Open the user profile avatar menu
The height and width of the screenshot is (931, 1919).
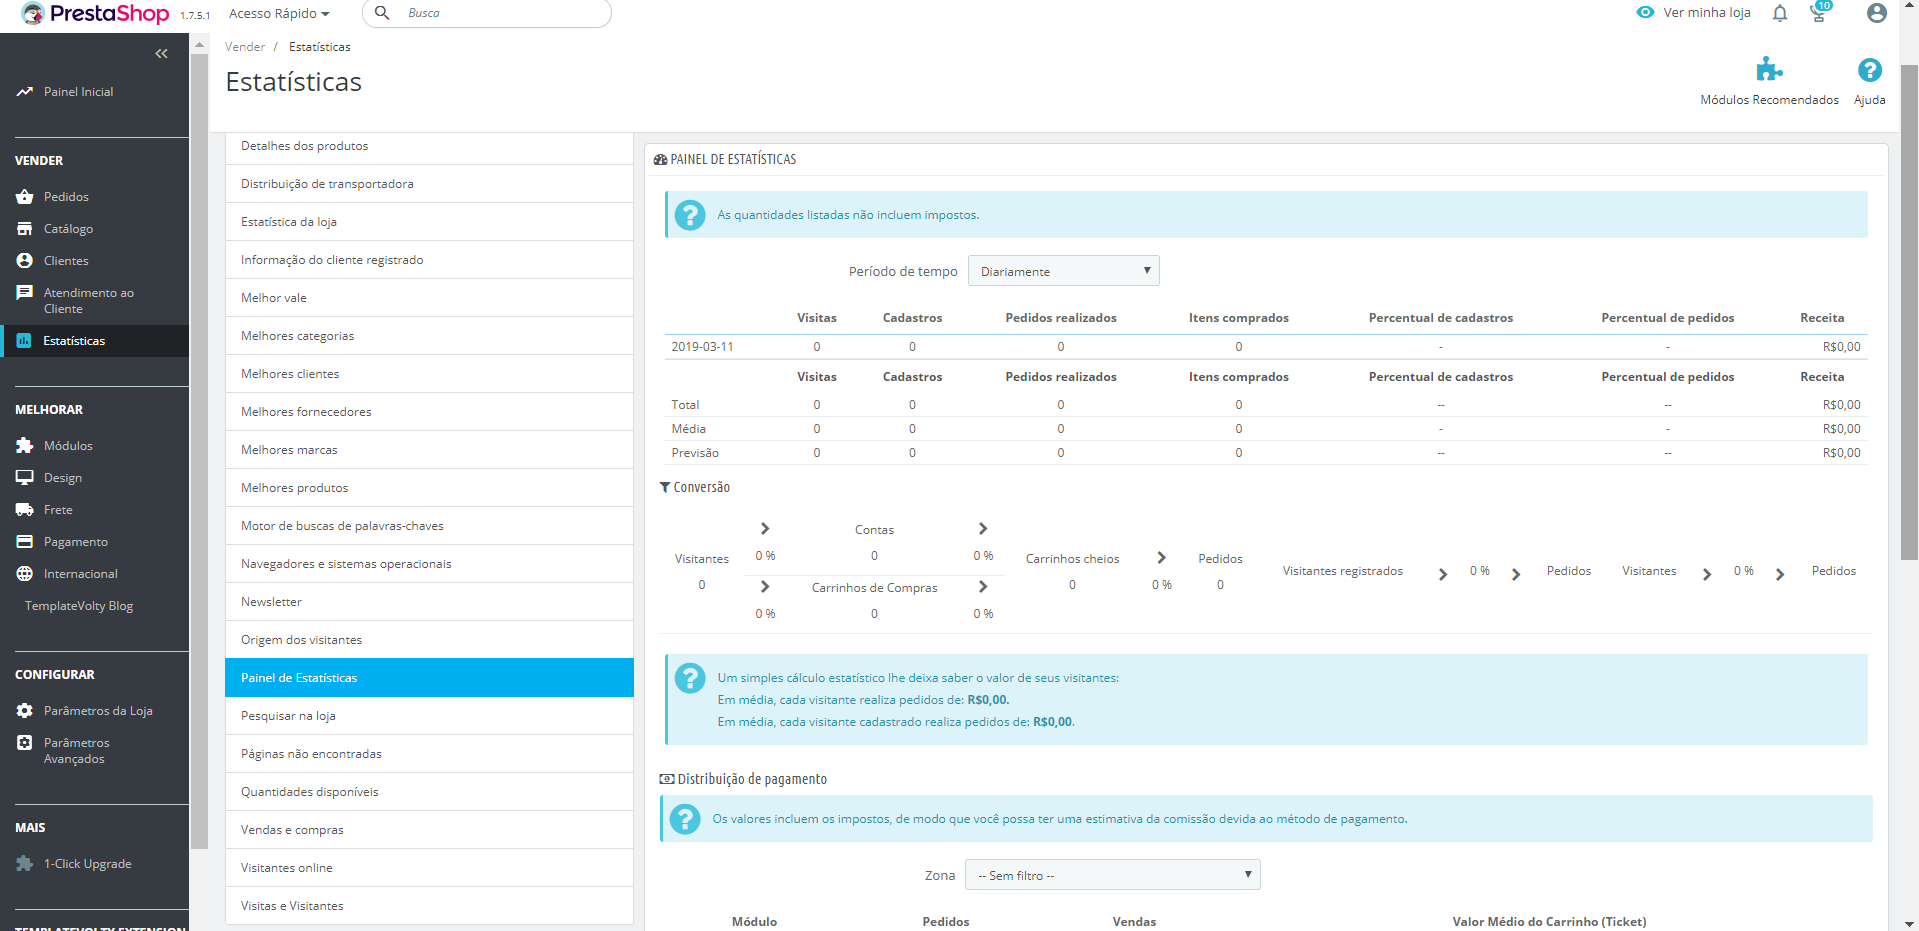(1877, 13)
